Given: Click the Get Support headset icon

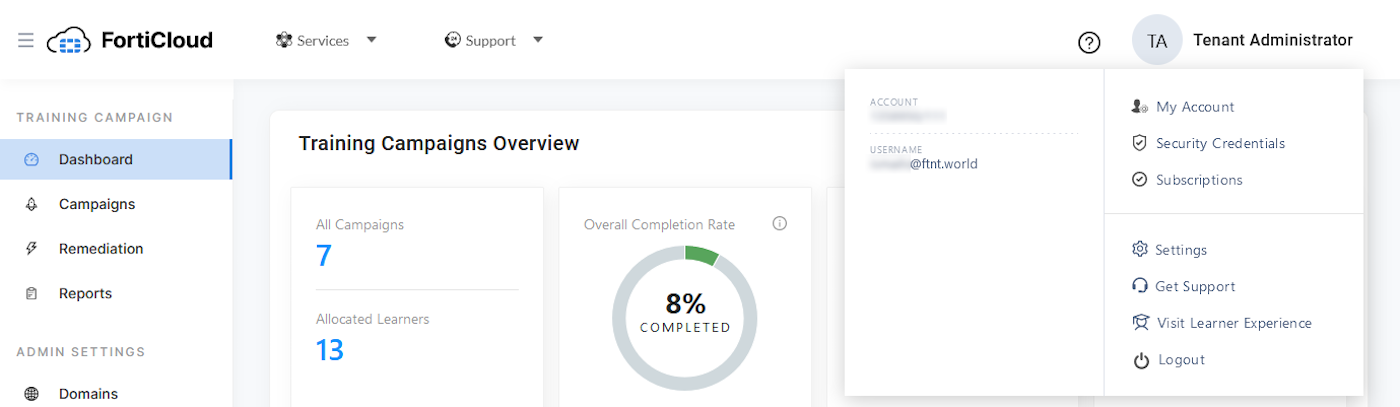Looking at the screenshot, I should [x=1139, y=286].
